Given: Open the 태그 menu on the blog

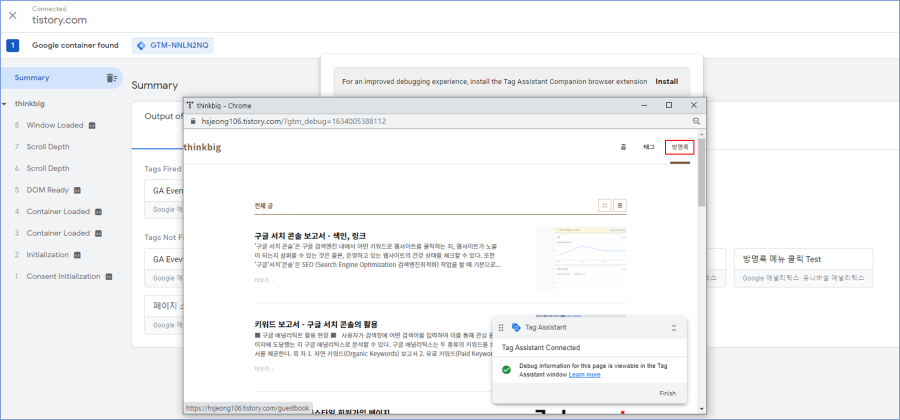Looking at the screenshot, I should click(x=649, y=147).
